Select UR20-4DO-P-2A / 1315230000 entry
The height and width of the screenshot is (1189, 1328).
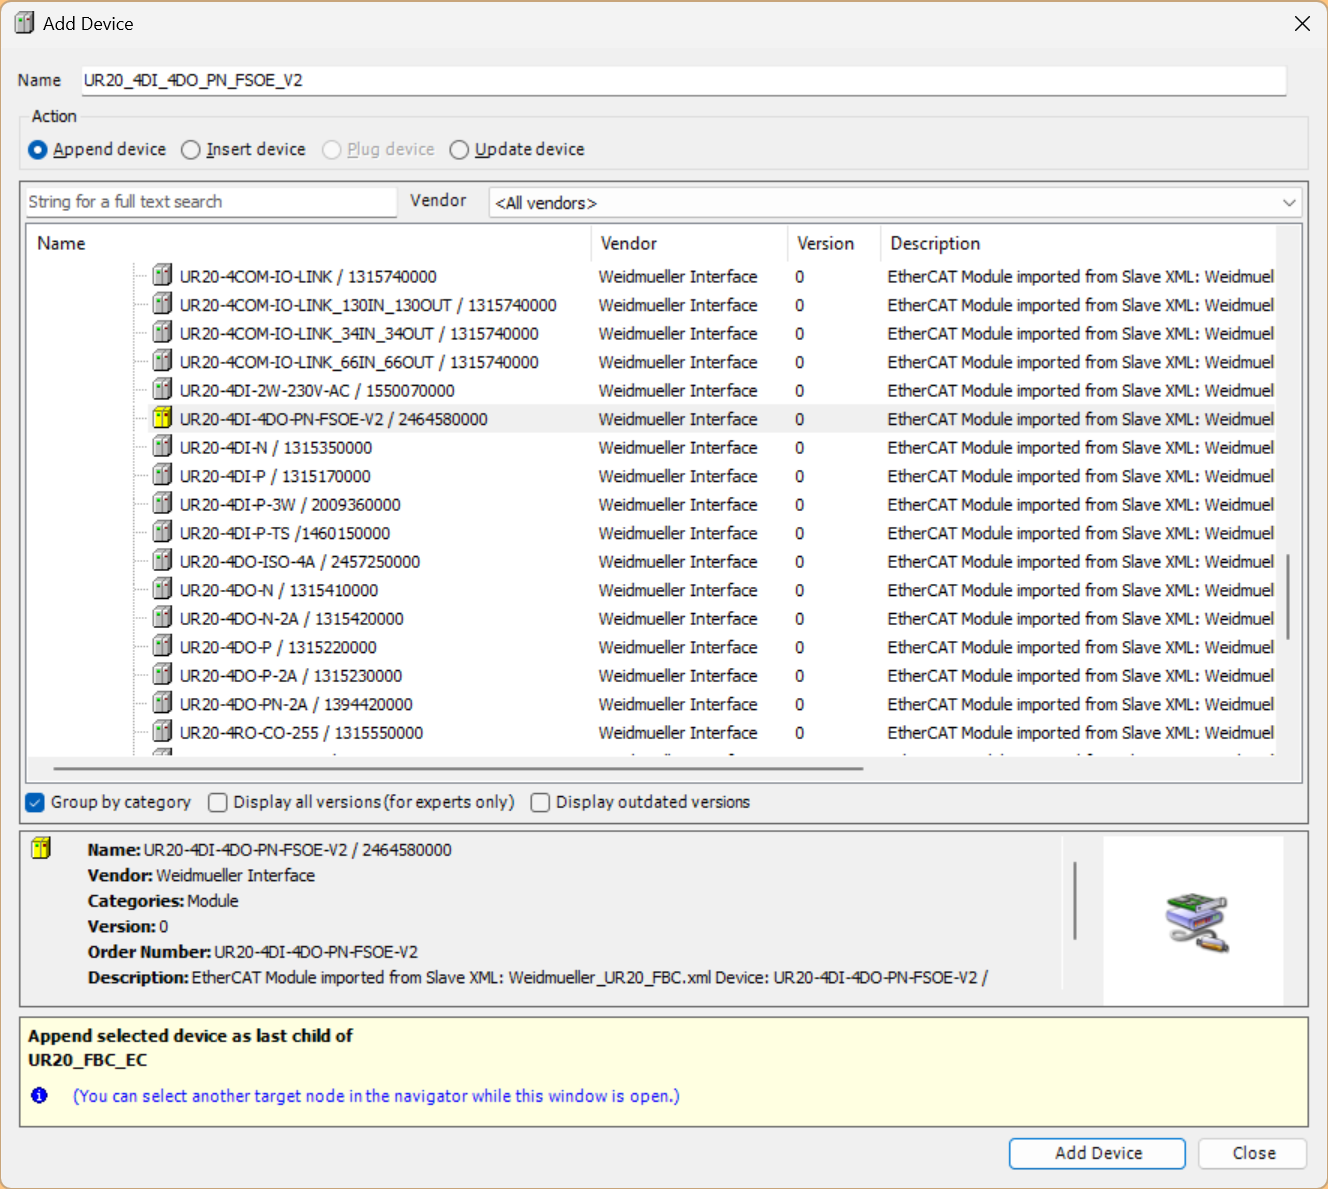[x=291, y=675]
